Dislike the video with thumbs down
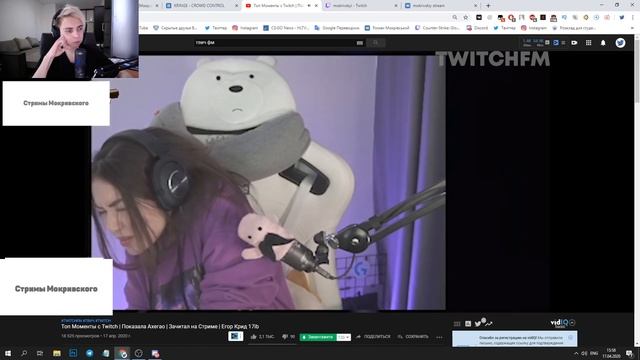Viewport: 640px width, 360px height. [x=289, y=337]
